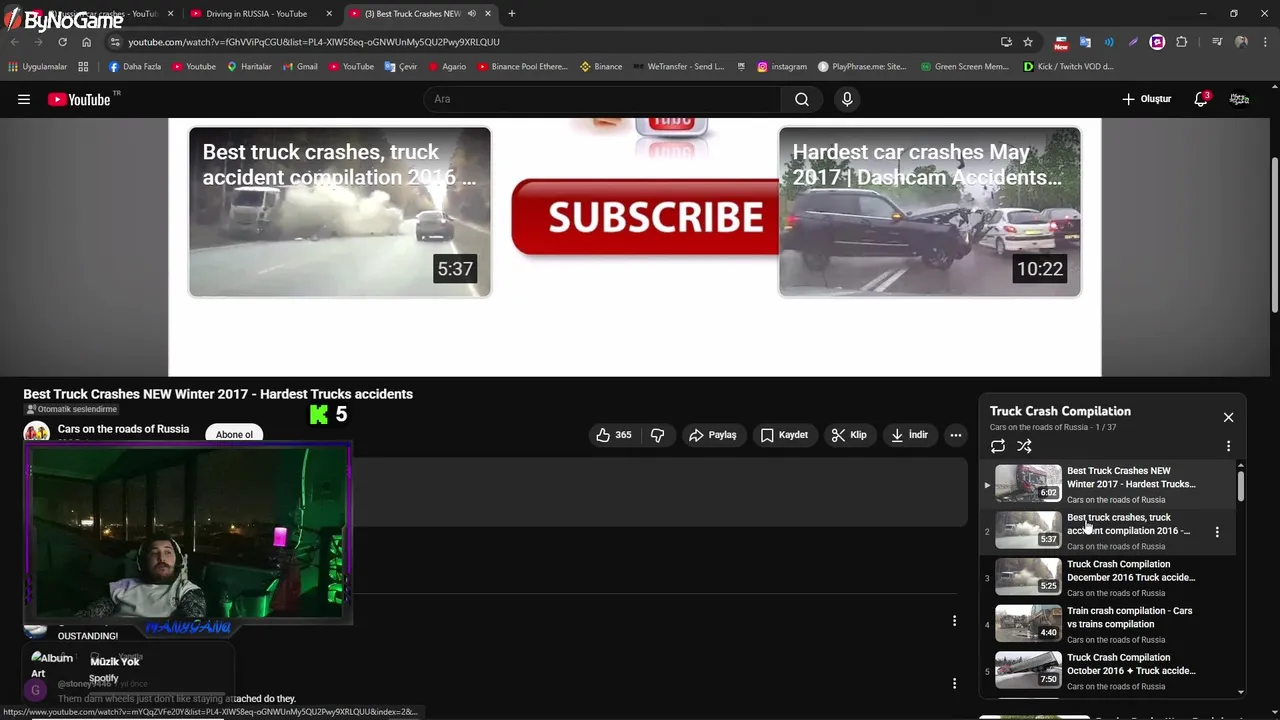
Task: Click the address bar URL
Action: coord(314,42)
